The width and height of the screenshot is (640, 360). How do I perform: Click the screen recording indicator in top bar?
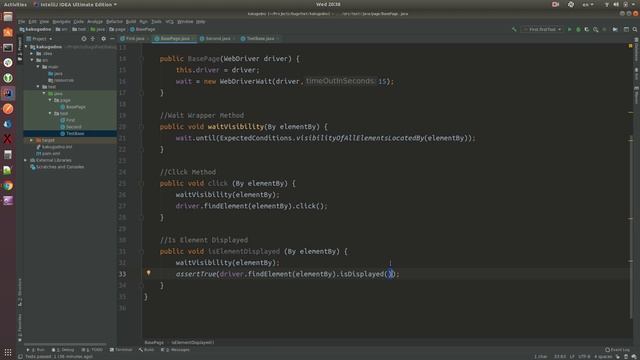[555, 4]
